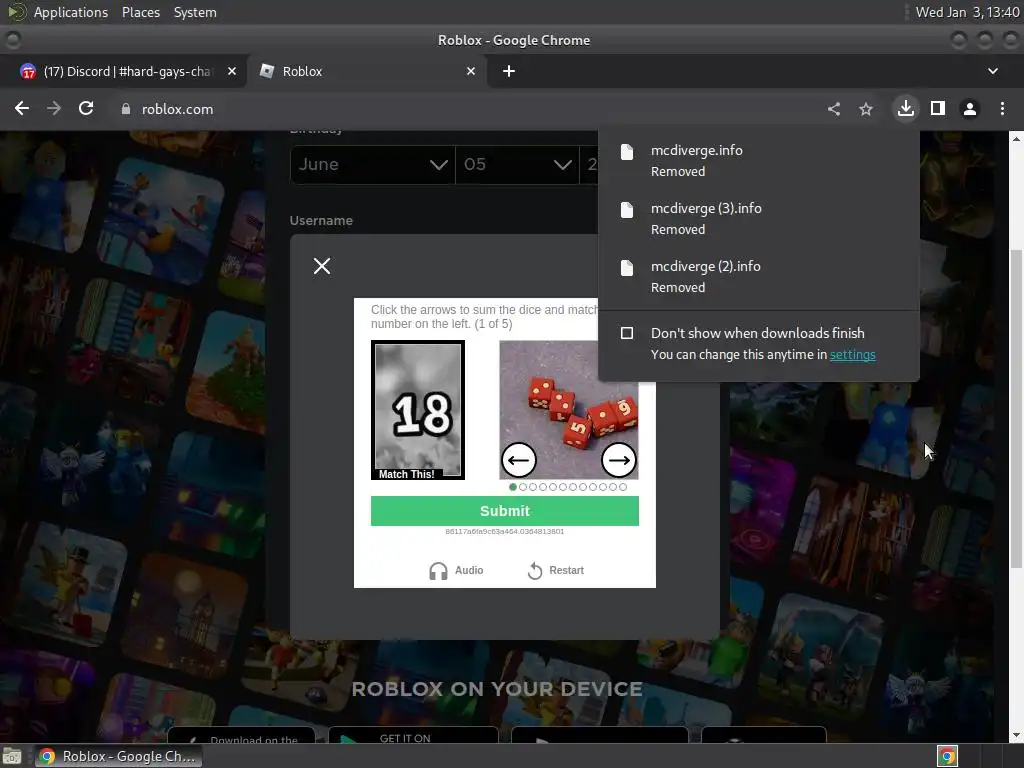Select Roblox Chrome taskbar entry
Viewport: 1024px width, 768px height.
click(x=118, y=756)
